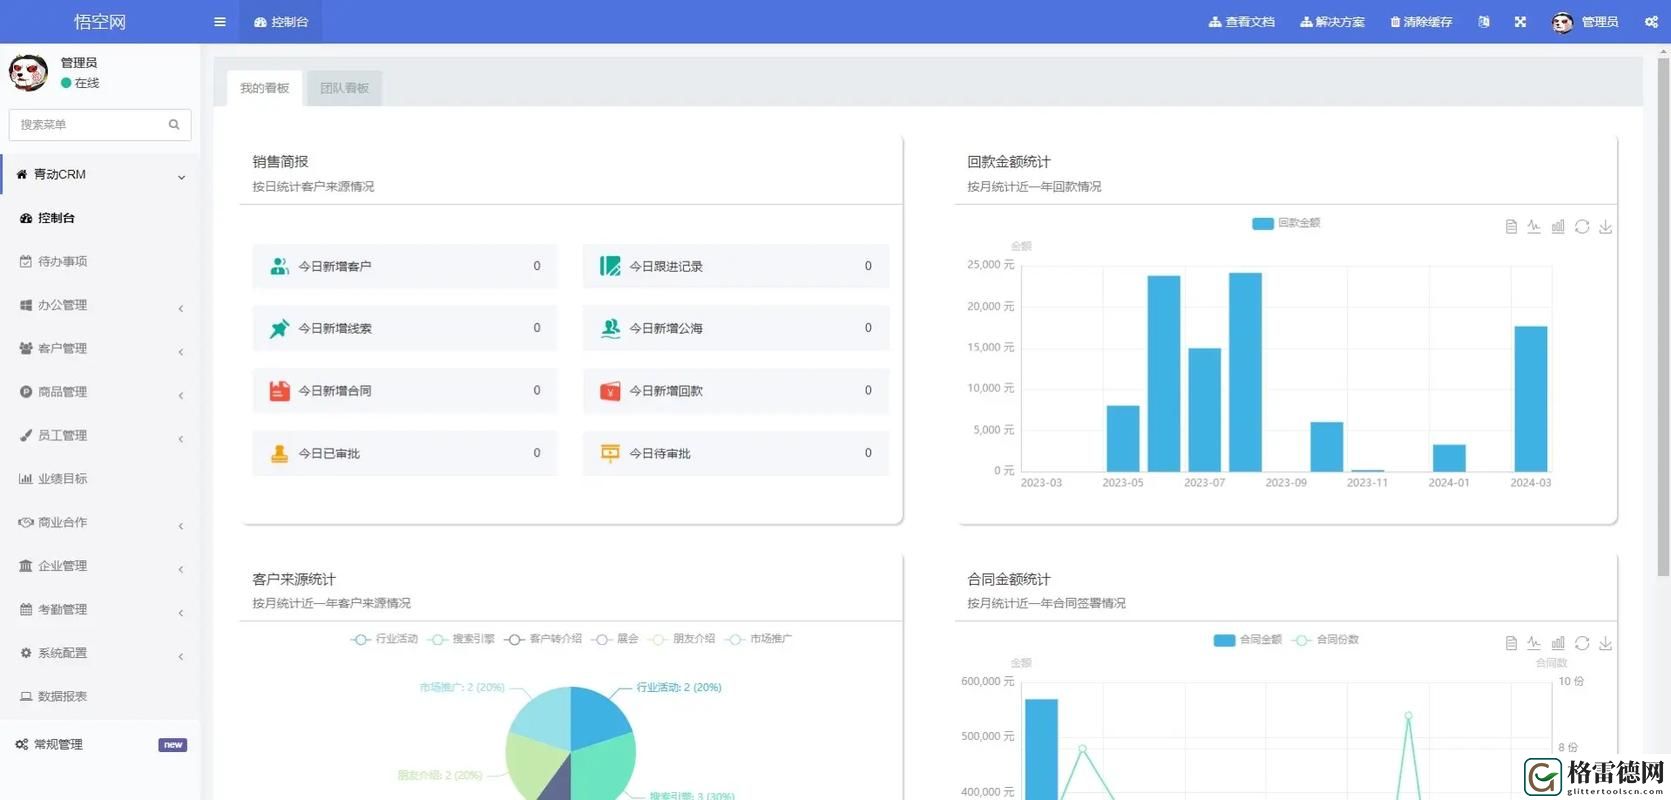The width and height of the screenshot is (1671, 800).
Task: Click the search magnifier in menu search box
Action: 174,125
